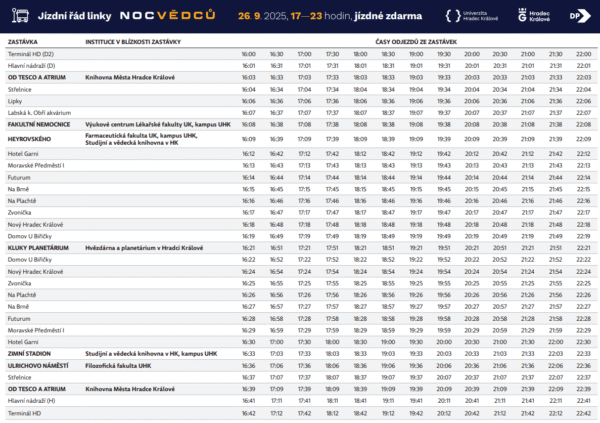Click the 22:33 Zimní stadion departure time
The image size is (600, 423).
pos(584,354)
